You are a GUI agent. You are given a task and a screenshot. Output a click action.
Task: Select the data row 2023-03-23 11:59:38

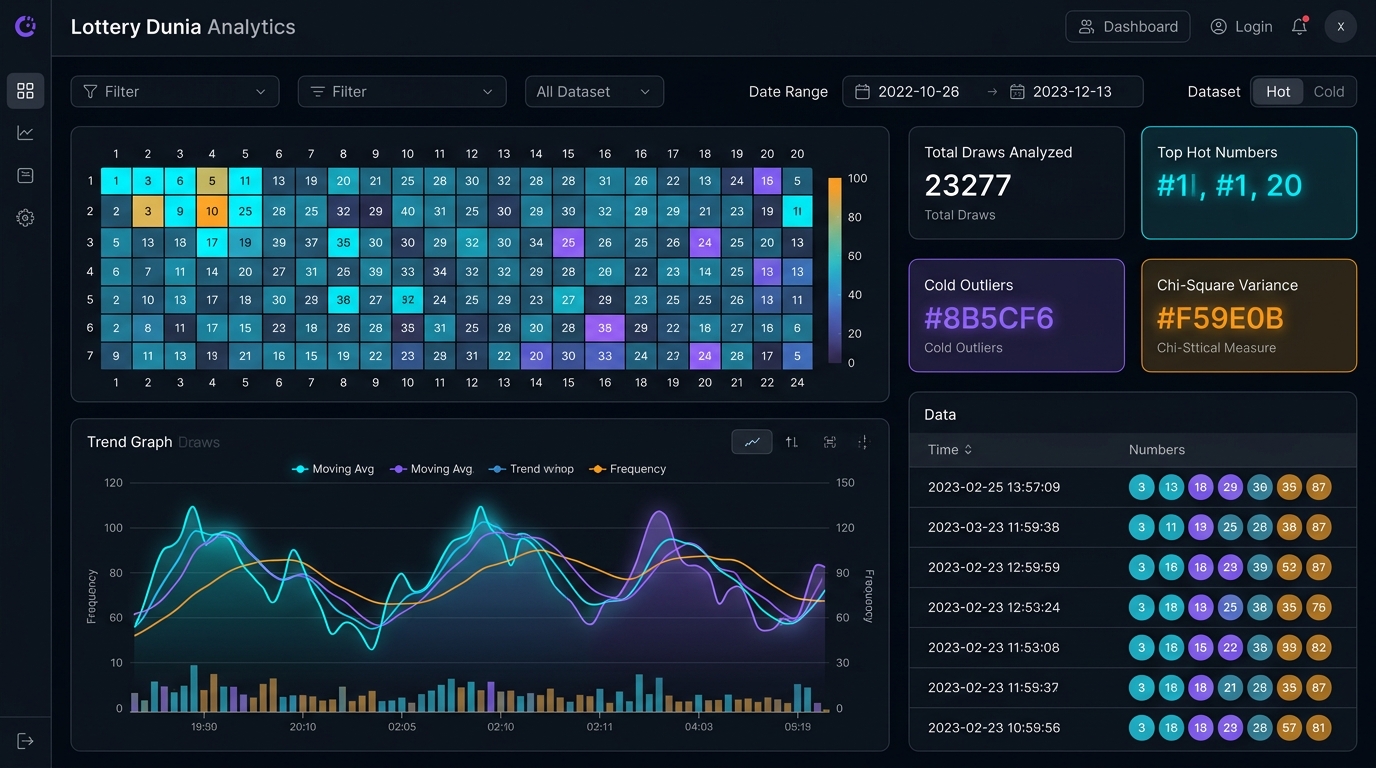coord(1132,527)
